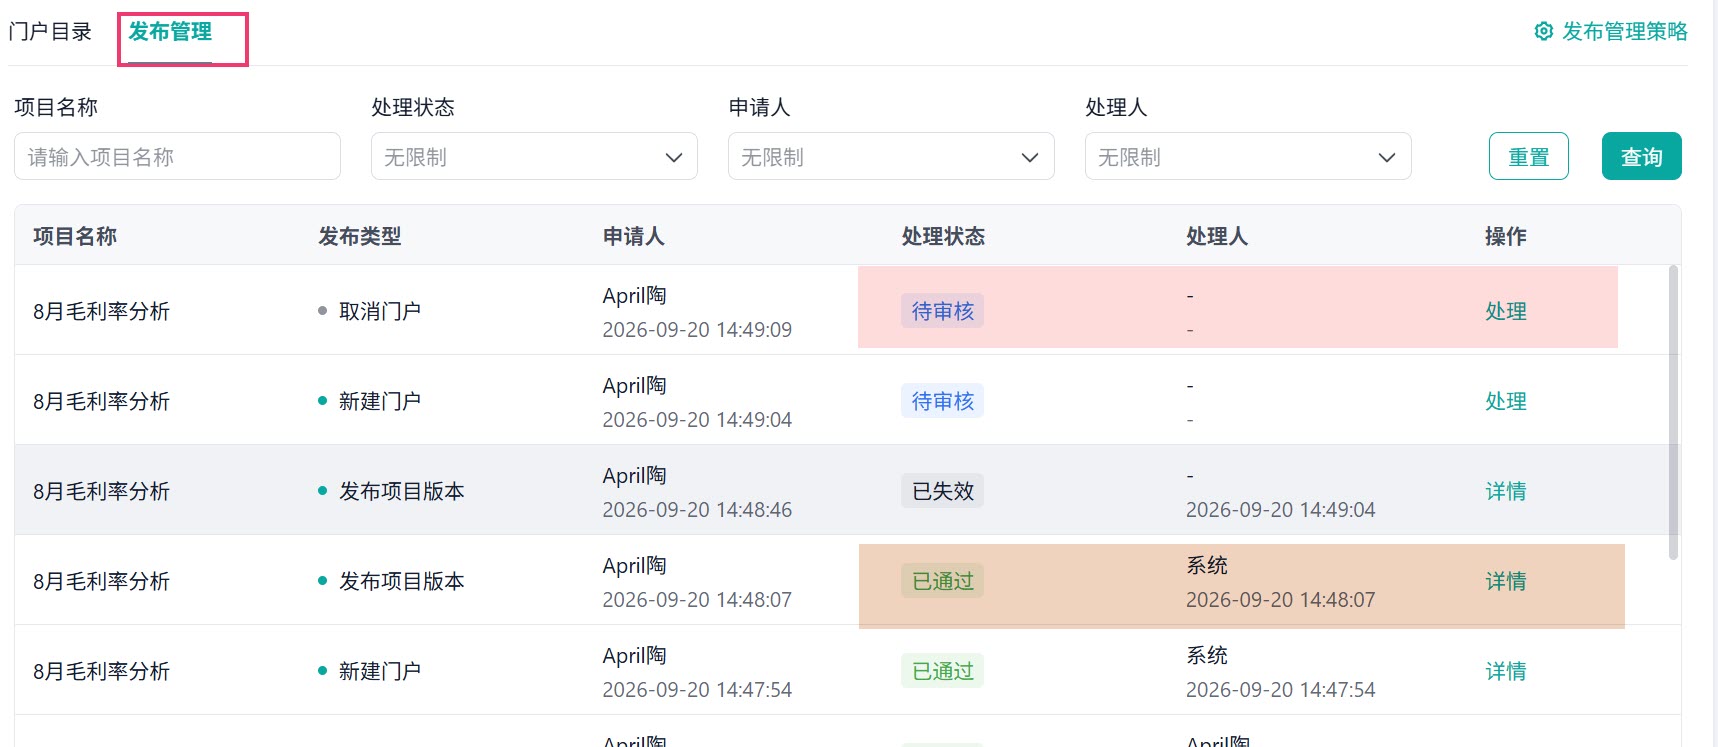This screenshot has height=747, width=1718.
Task: Switch to the 门户目录 tab
Action: tap(50, 32)
